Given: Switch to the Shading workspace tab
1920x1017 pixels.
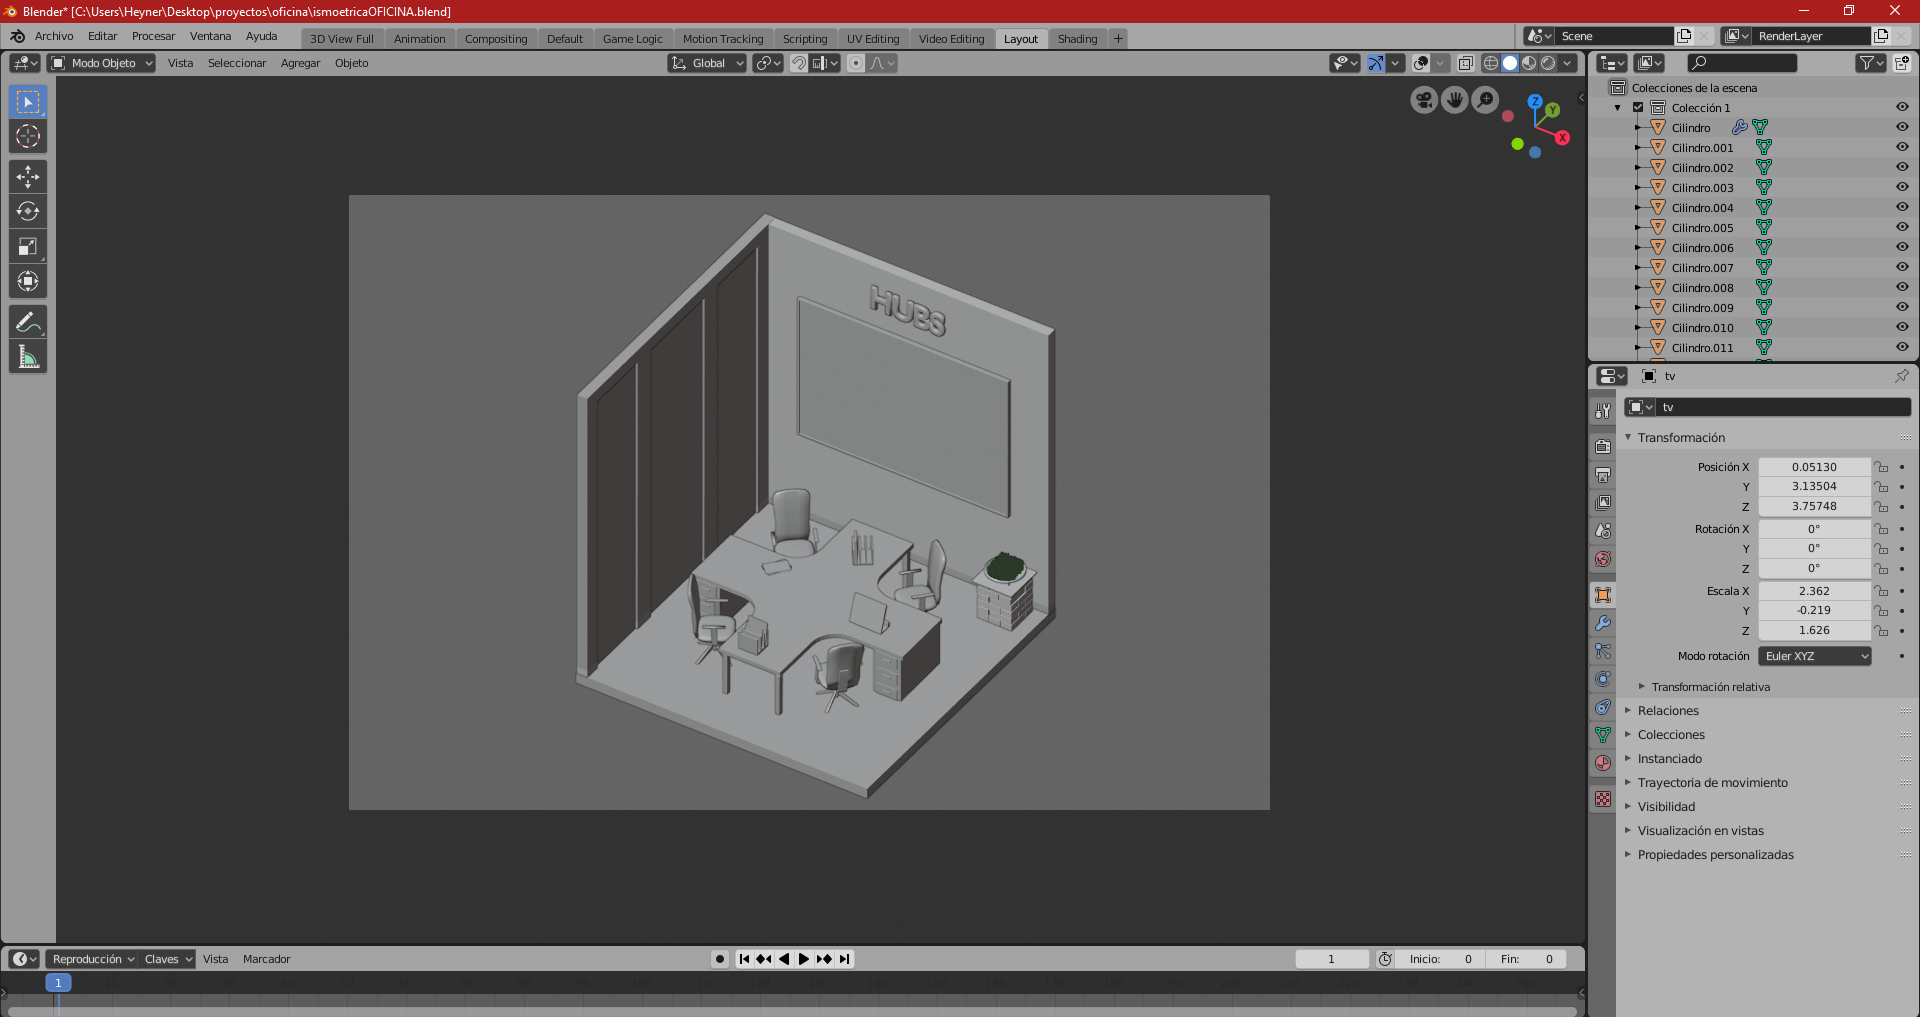Looking at the screenshot, I should (x=1078, y=38).
